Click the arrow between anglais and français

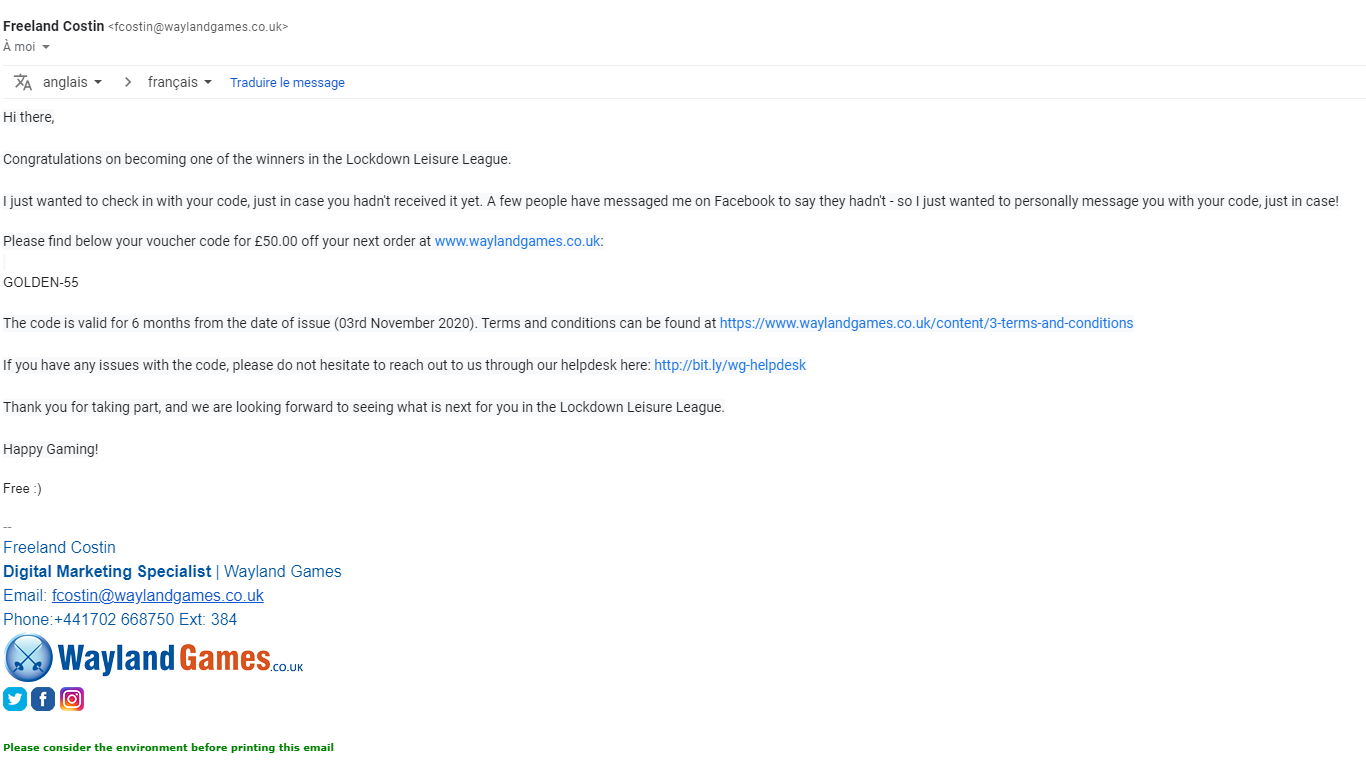tap(127, 82)
